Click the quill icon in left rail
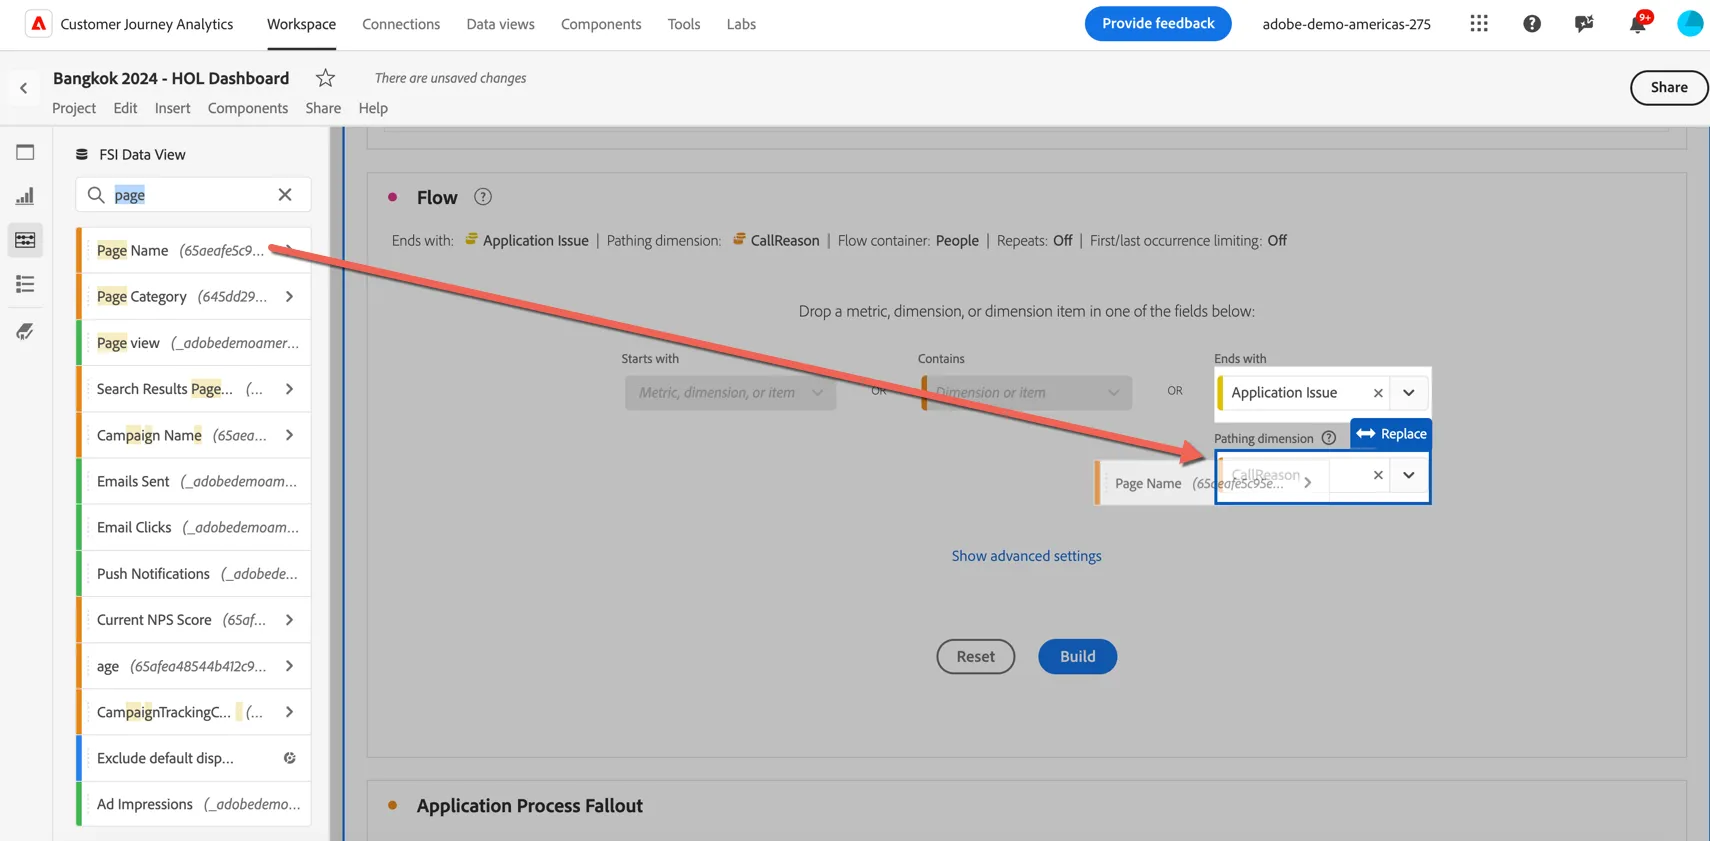 (x=25, y=331)
